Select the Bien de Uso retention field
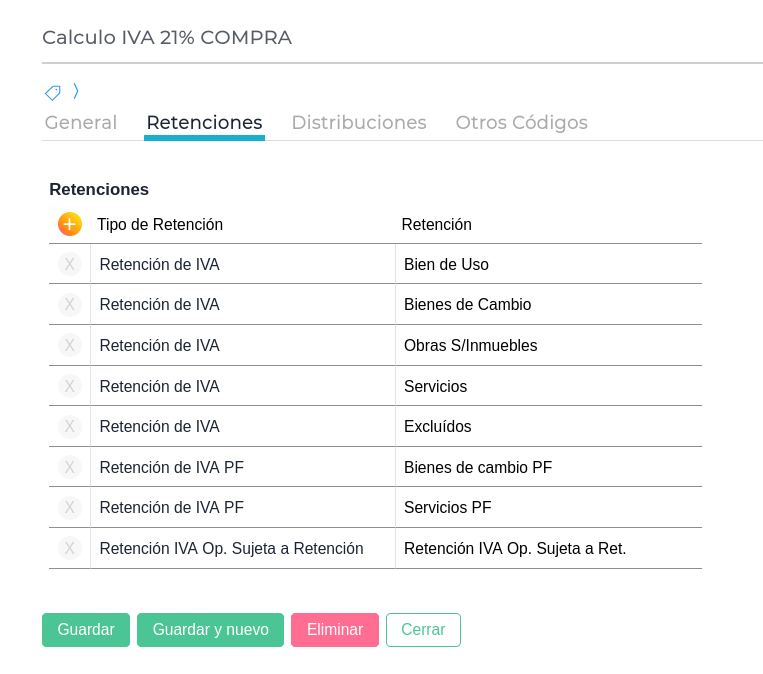Screen dimensions: 763x674 [x=547, y=265]
